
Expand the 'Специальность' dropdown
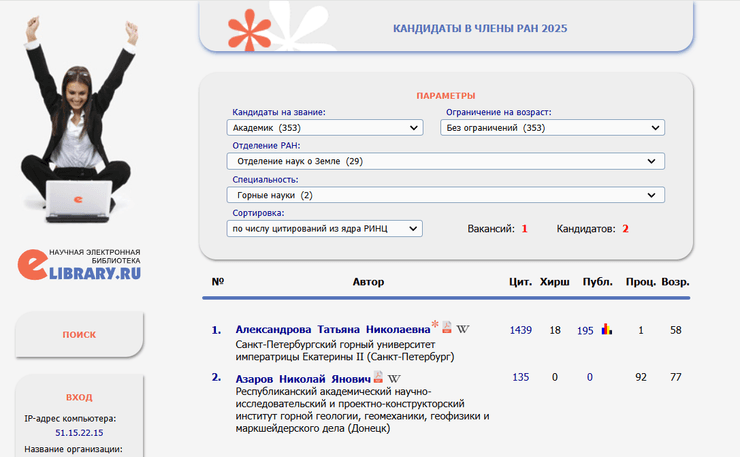[x=445, y=195]
